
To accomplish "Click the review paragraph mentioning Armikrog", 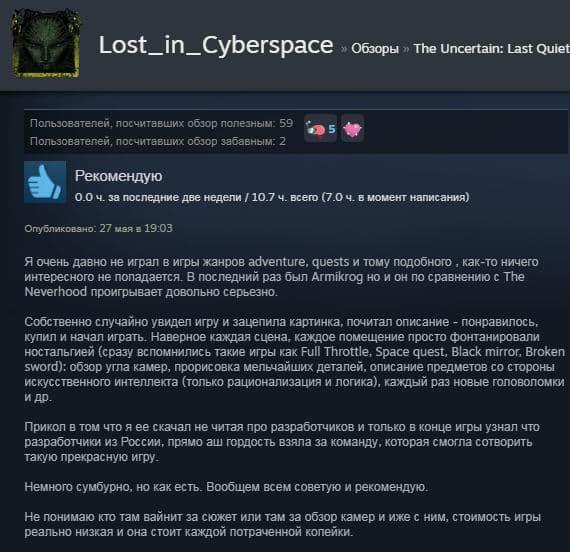I will click(x=281, y=277).
